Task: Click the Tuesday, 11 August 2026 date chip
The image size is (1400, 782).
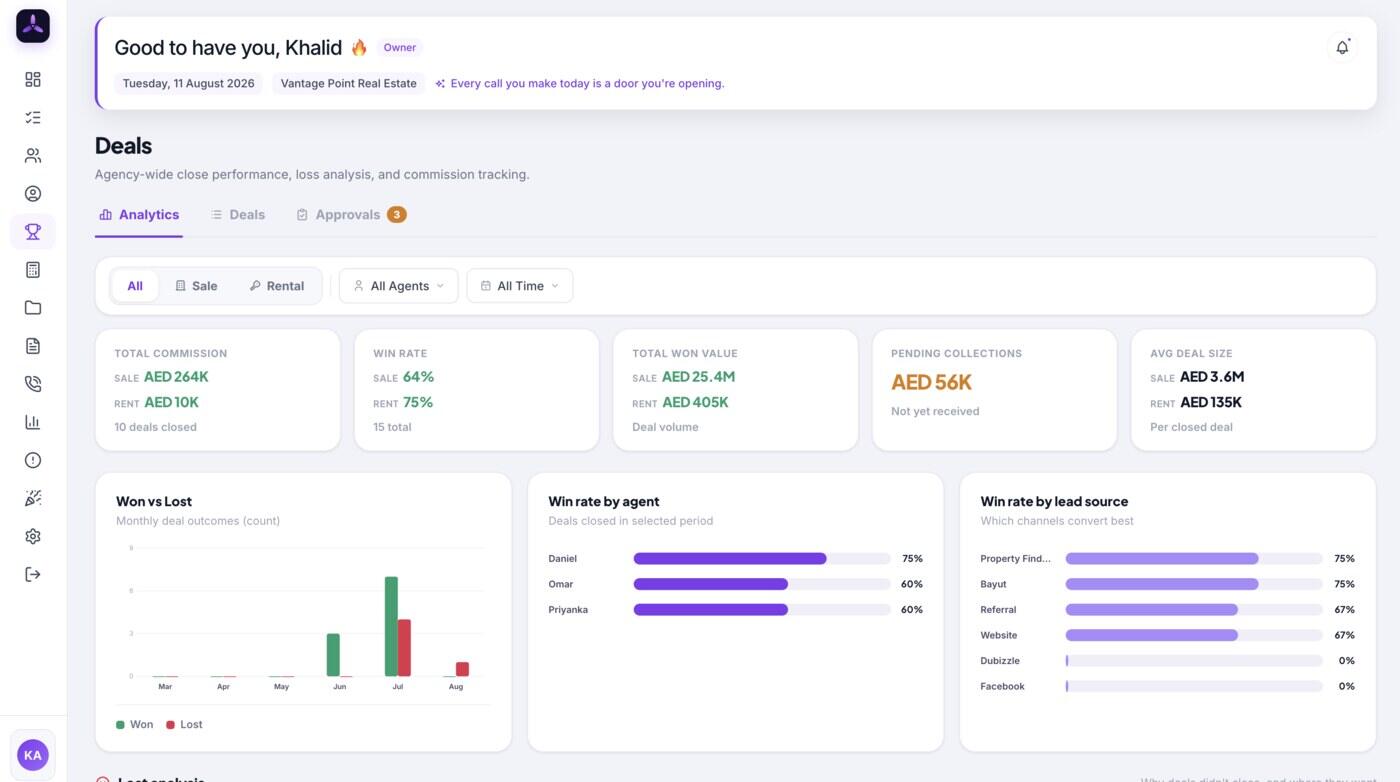Action: click(189, 83)
